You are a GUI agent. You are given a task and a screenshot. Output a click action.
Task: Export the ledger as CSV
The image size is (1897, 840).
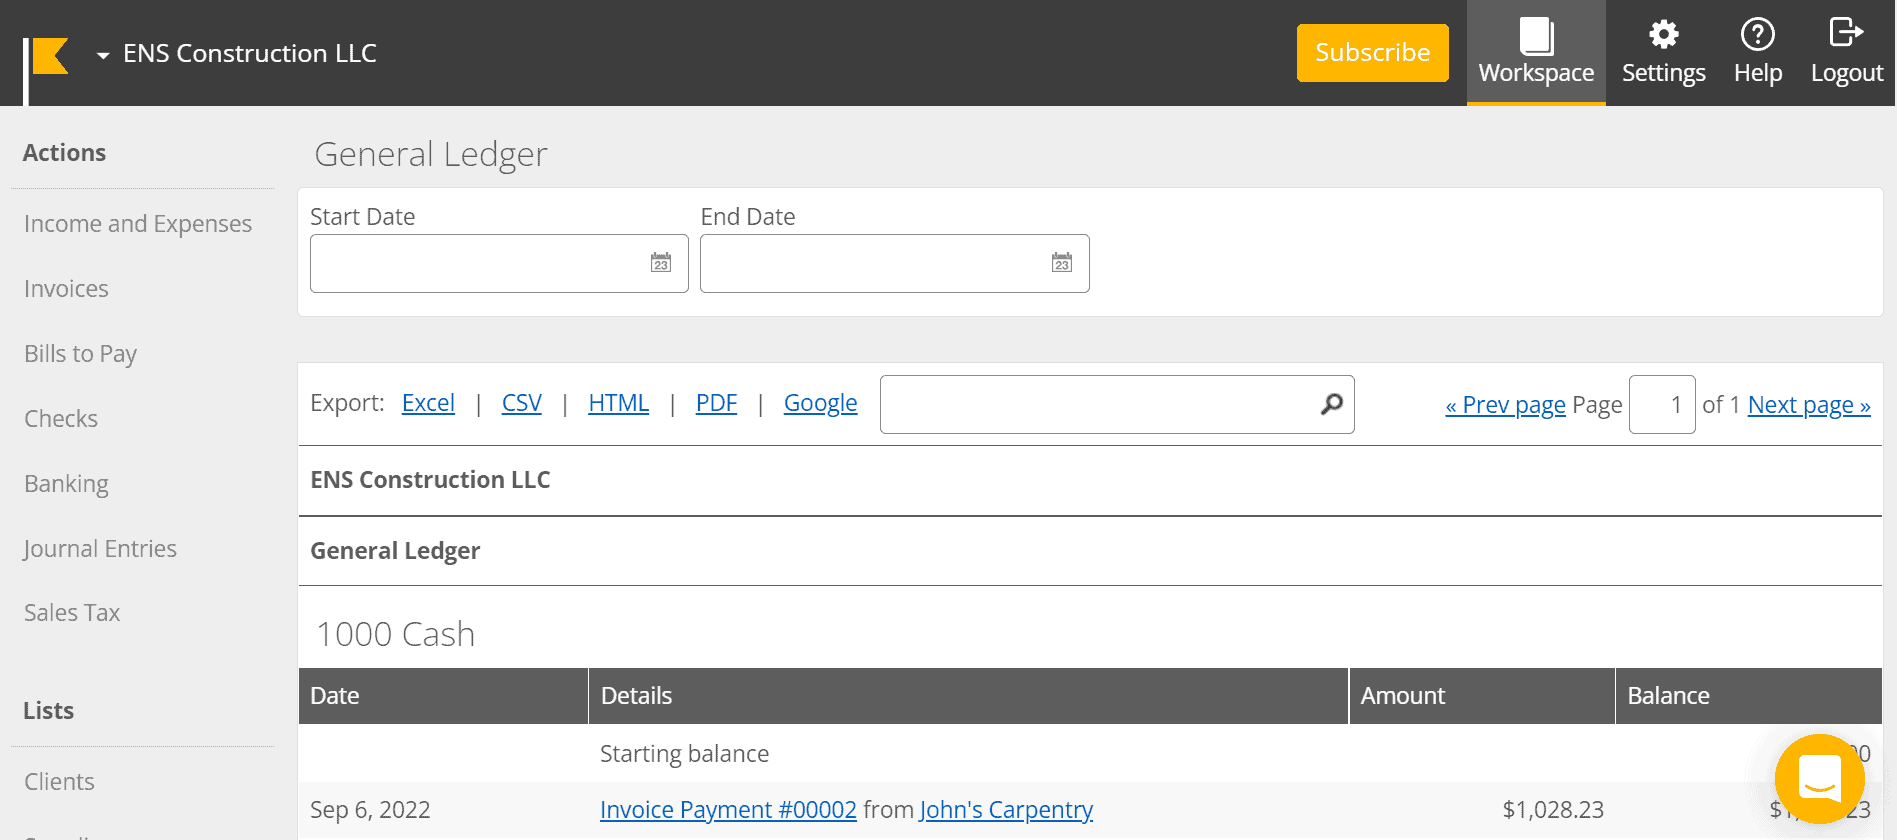pyautogui.click(x=522, y=403)
